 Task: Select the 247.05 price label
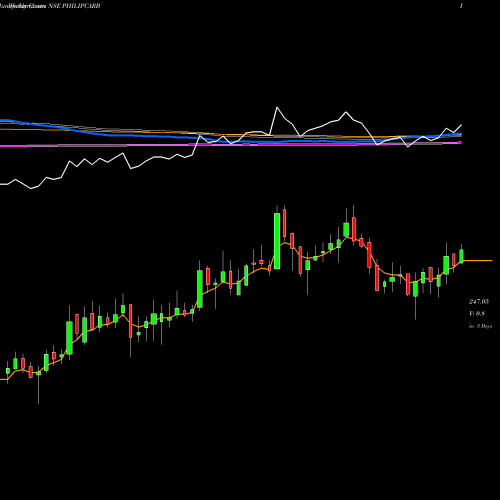(x=479, y=302)
